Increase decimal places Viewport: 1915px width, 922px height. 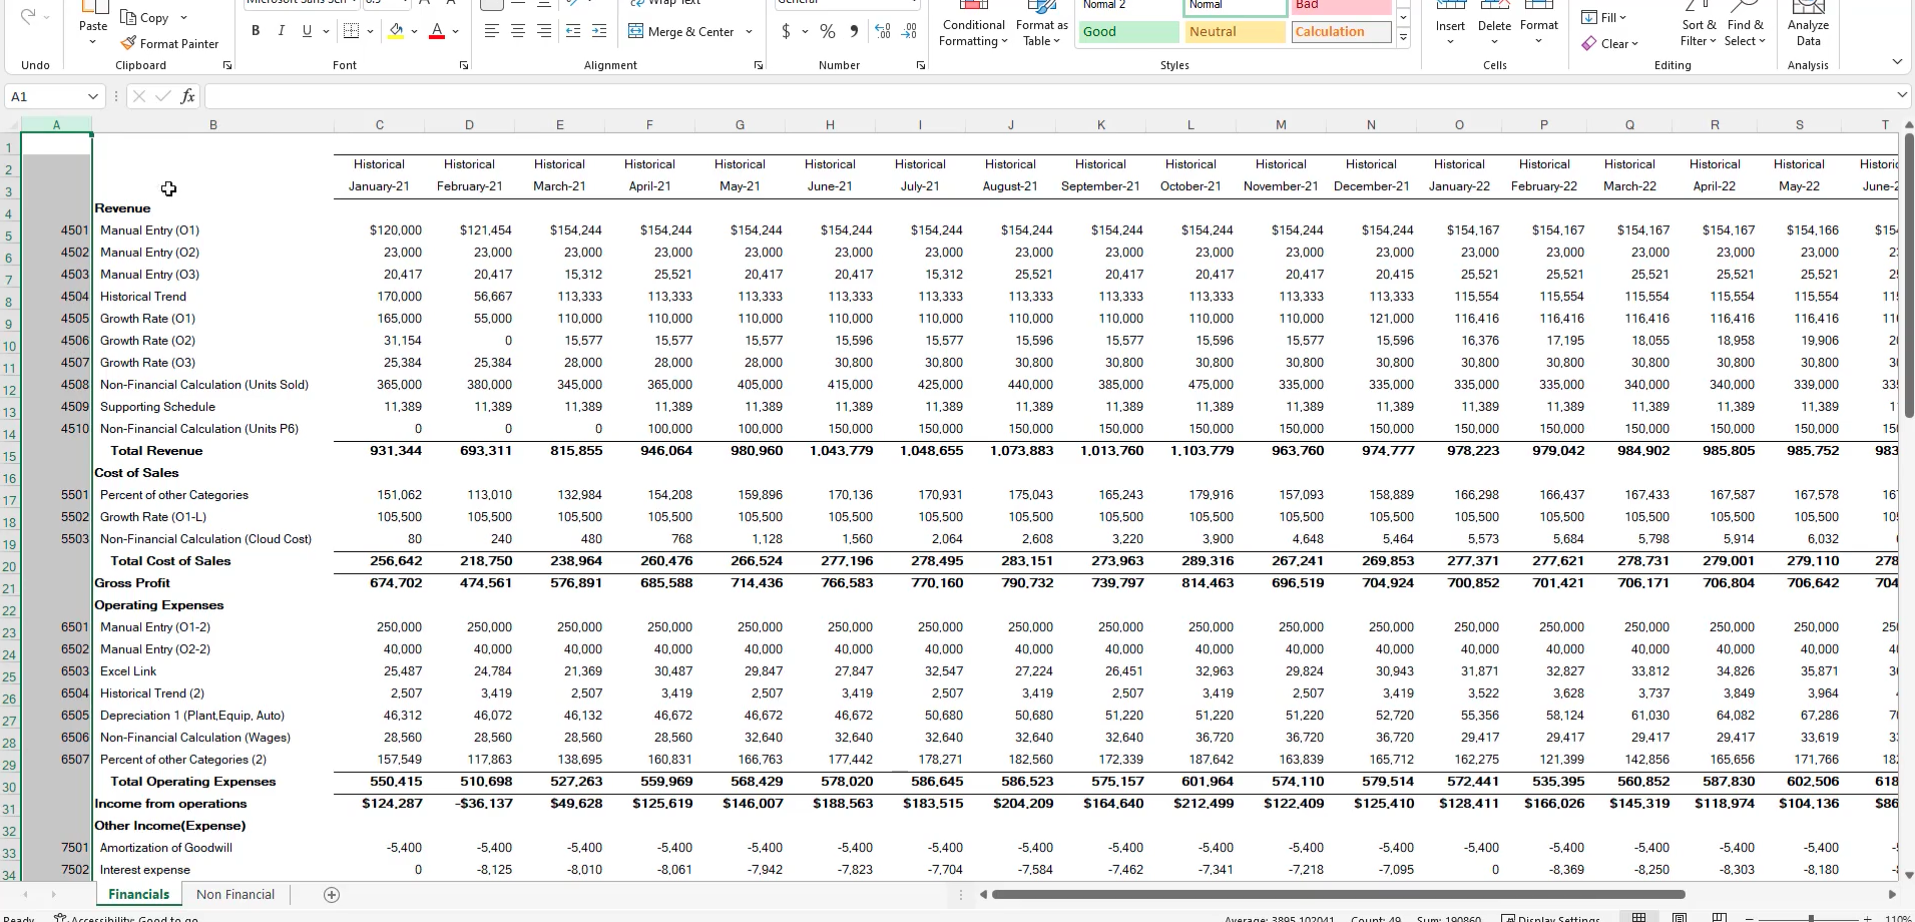883,31
